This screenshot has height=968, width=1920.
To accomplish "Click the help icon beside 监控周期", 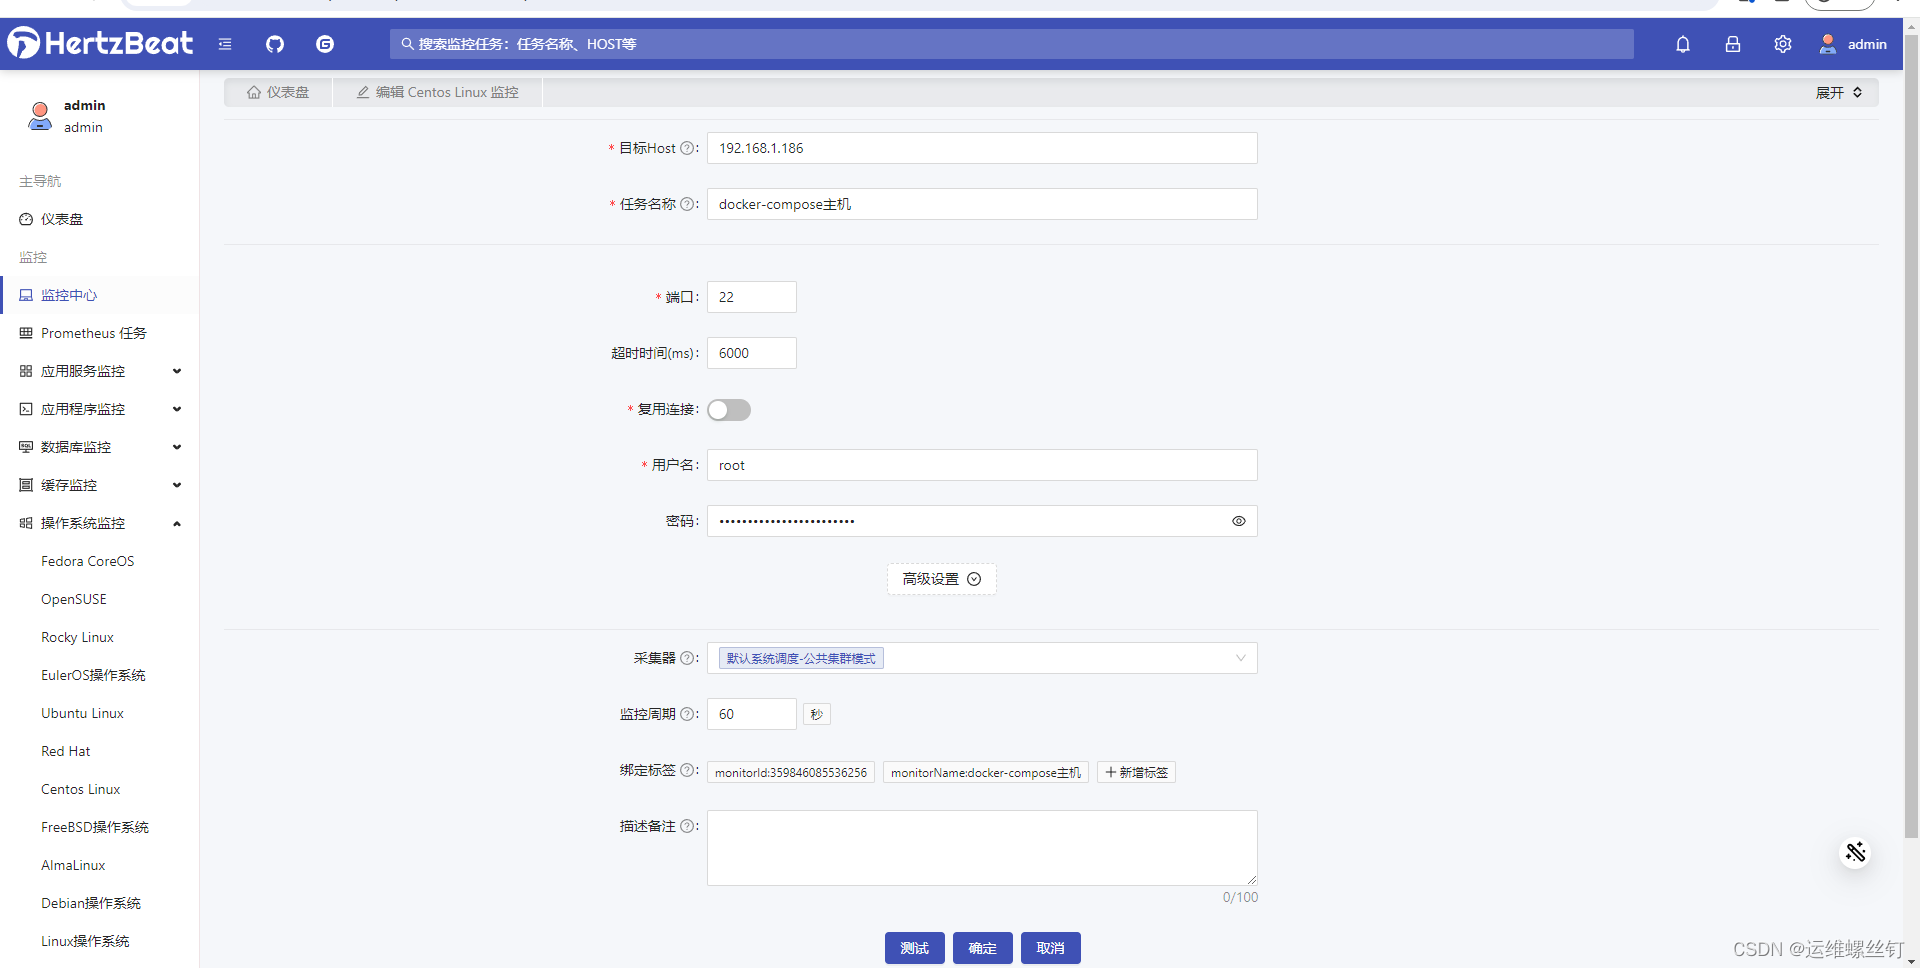I will coord(687,714).
